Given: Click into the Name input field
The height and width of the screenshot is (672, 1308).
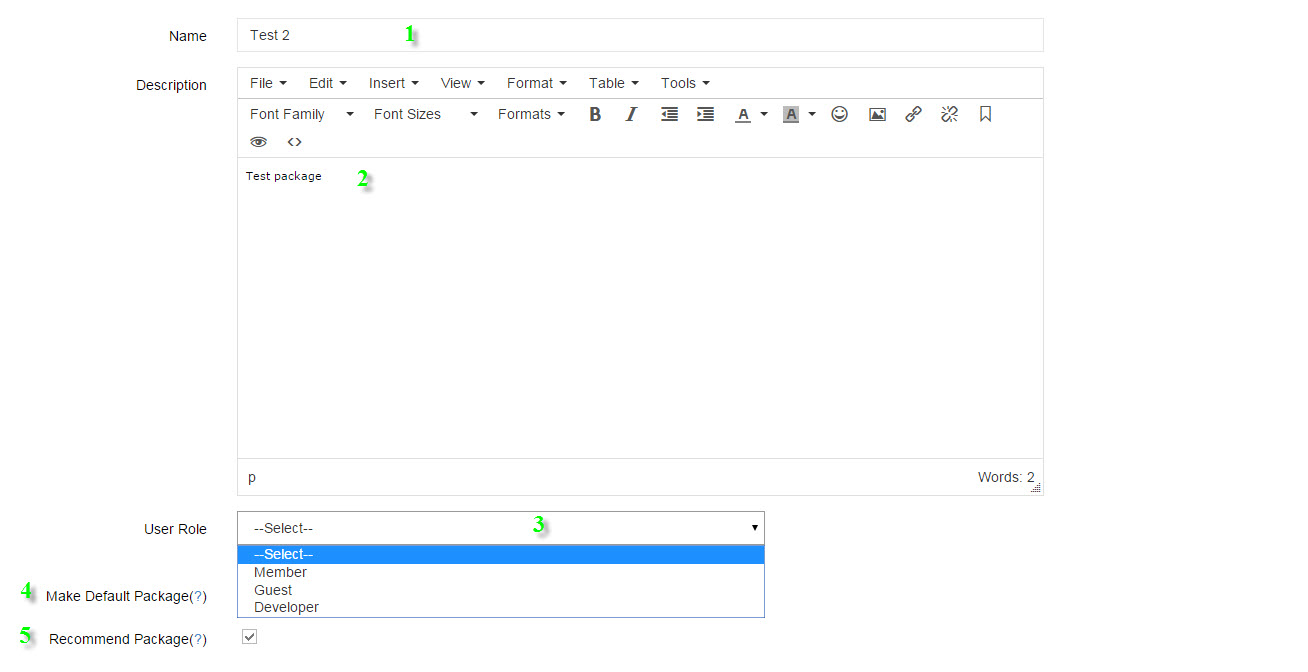Looking at the screenshot, I should (640, 35).
